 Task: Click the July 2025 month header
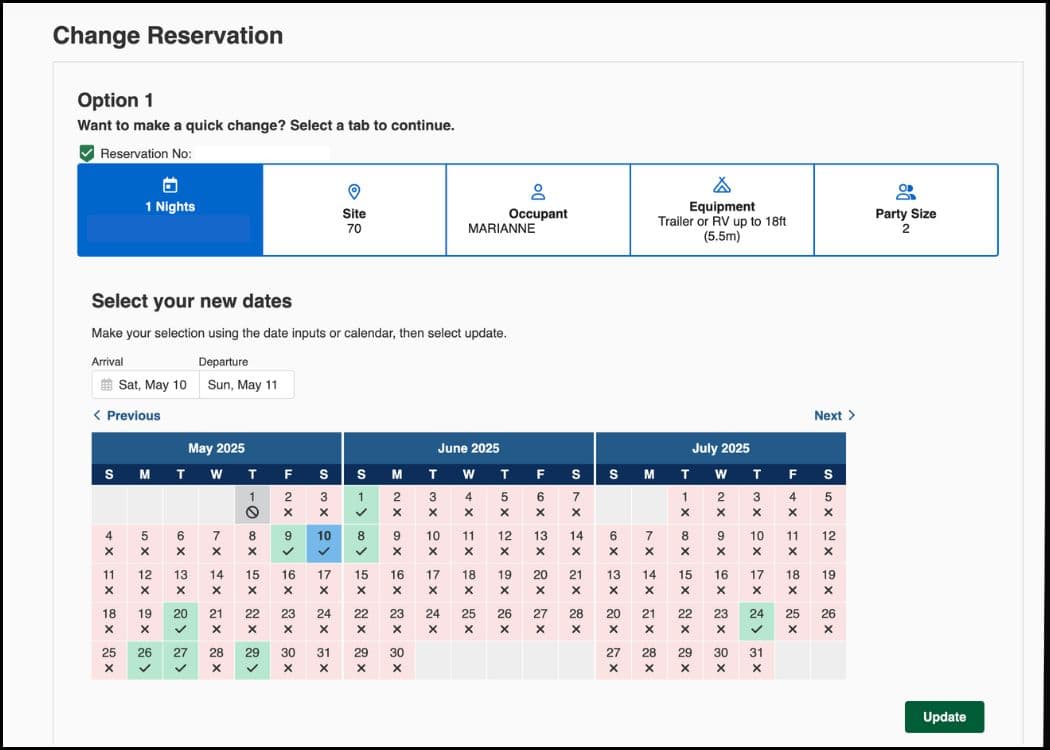point(721,448)
